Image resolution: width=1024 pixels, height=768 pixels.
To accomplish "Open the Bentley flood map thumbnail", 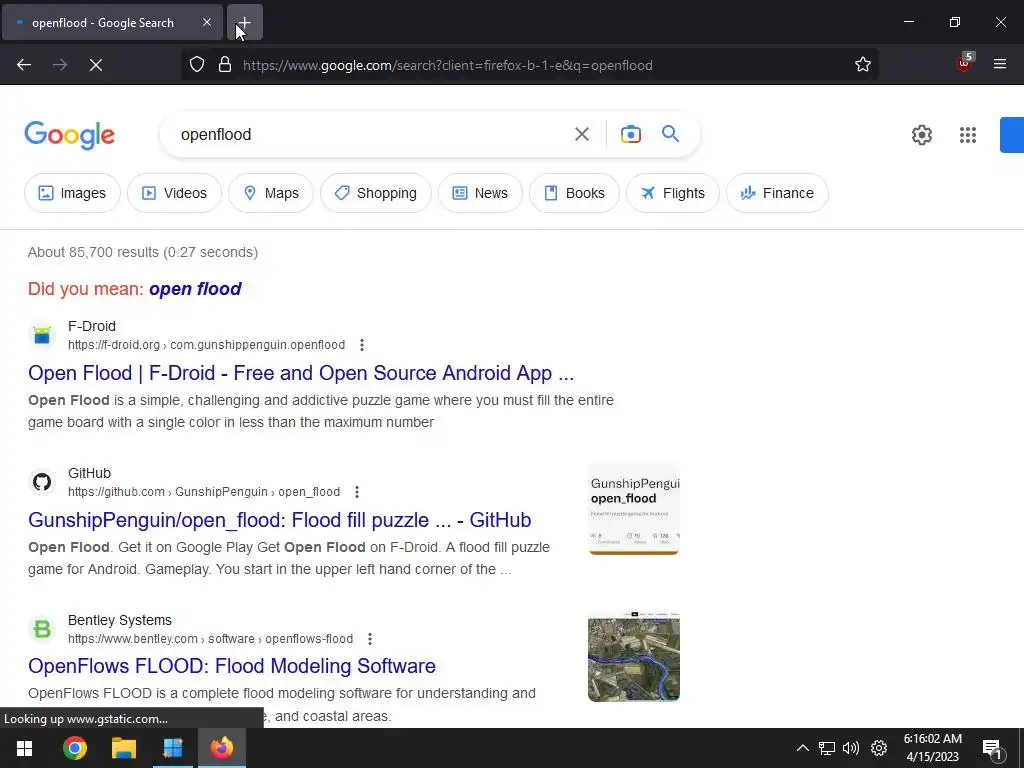I will pyautogui.click(x=633, y=656).
